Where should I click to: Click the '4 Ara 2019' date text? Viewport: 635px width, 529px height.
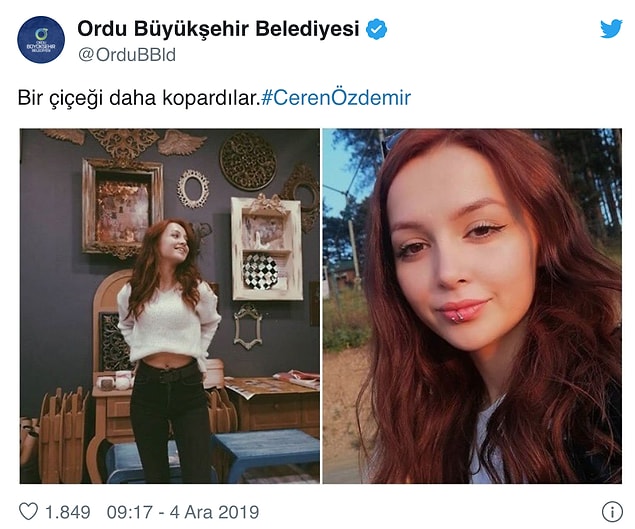pyautogui.click(x=214, y=512)
